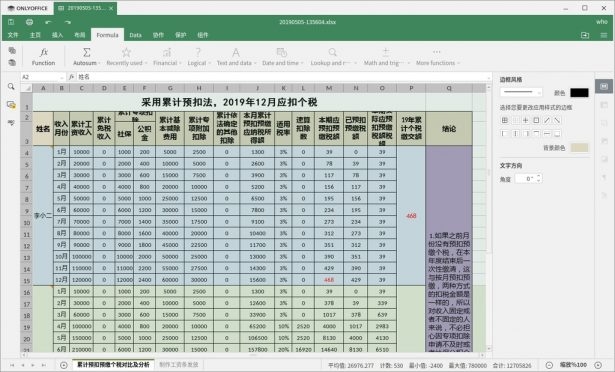Zoom in using the plus icon
The width and height of the screenshot is (615, 372).
tap(598, 365)
